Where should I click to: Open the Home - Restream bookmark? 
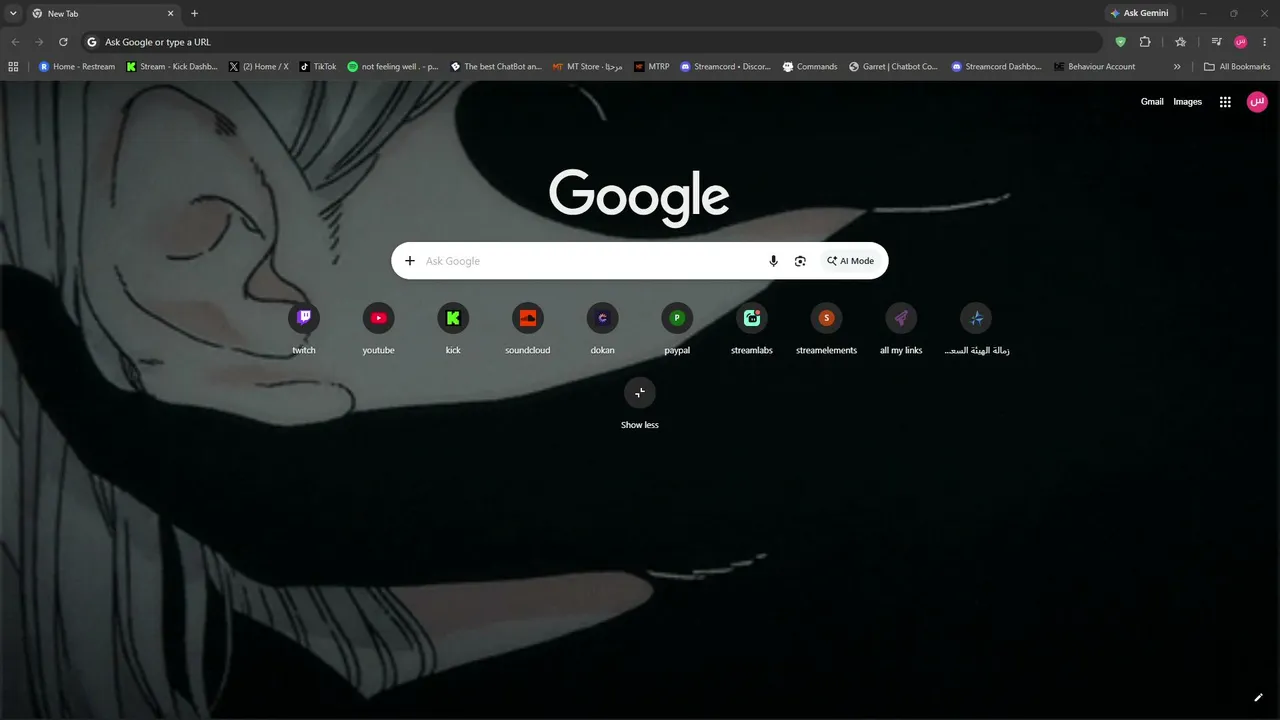tap(77, 67)
